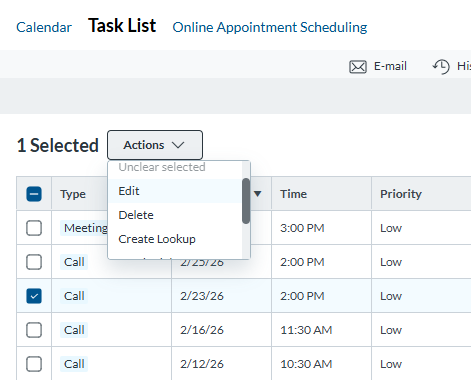
Task: Check the 2/16/26 Call row checkbox
Action: [34, 330]
